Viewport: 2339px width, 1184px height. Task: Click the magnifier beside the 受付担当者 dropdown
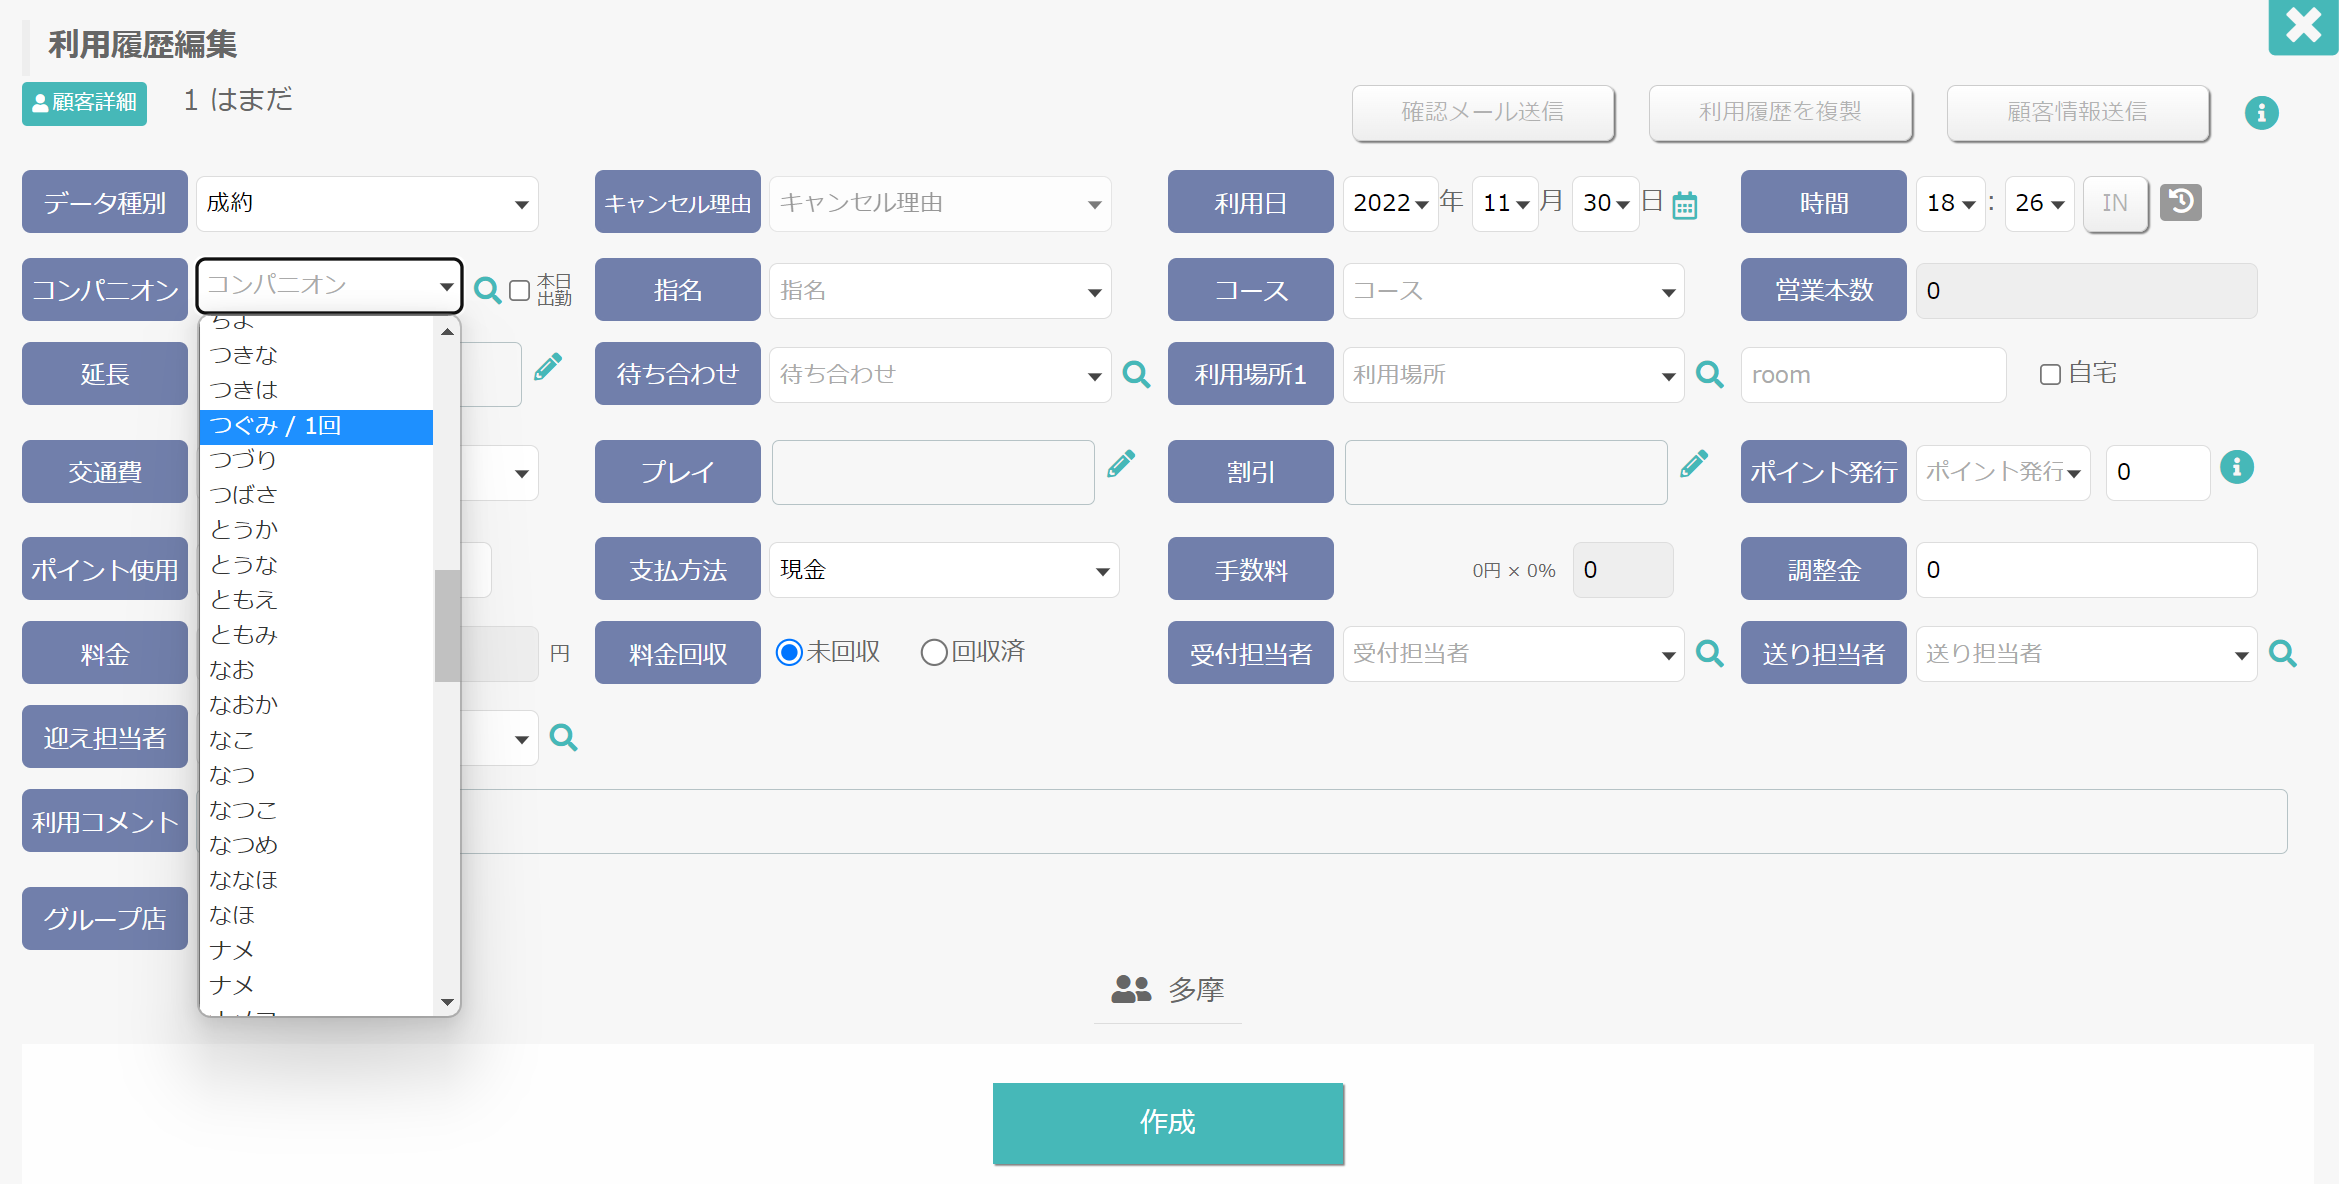point(1710,653)
